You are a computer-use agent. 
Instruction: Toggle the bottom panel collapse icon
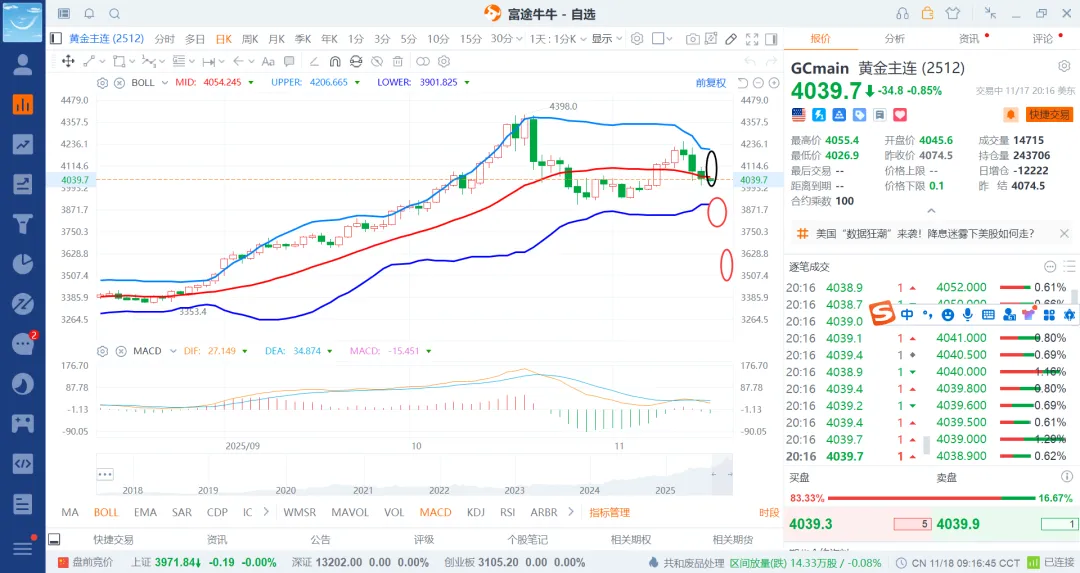tap(54, 539)
